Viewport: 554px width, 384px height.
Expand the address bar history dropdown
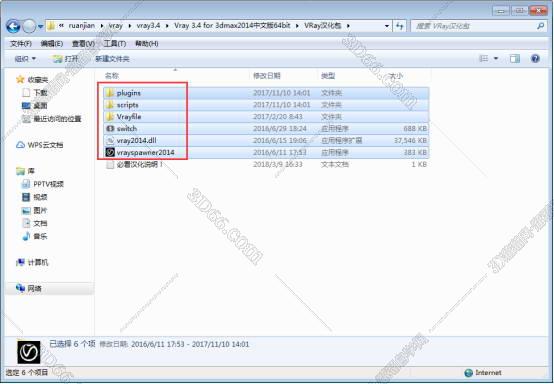(387, 26)
